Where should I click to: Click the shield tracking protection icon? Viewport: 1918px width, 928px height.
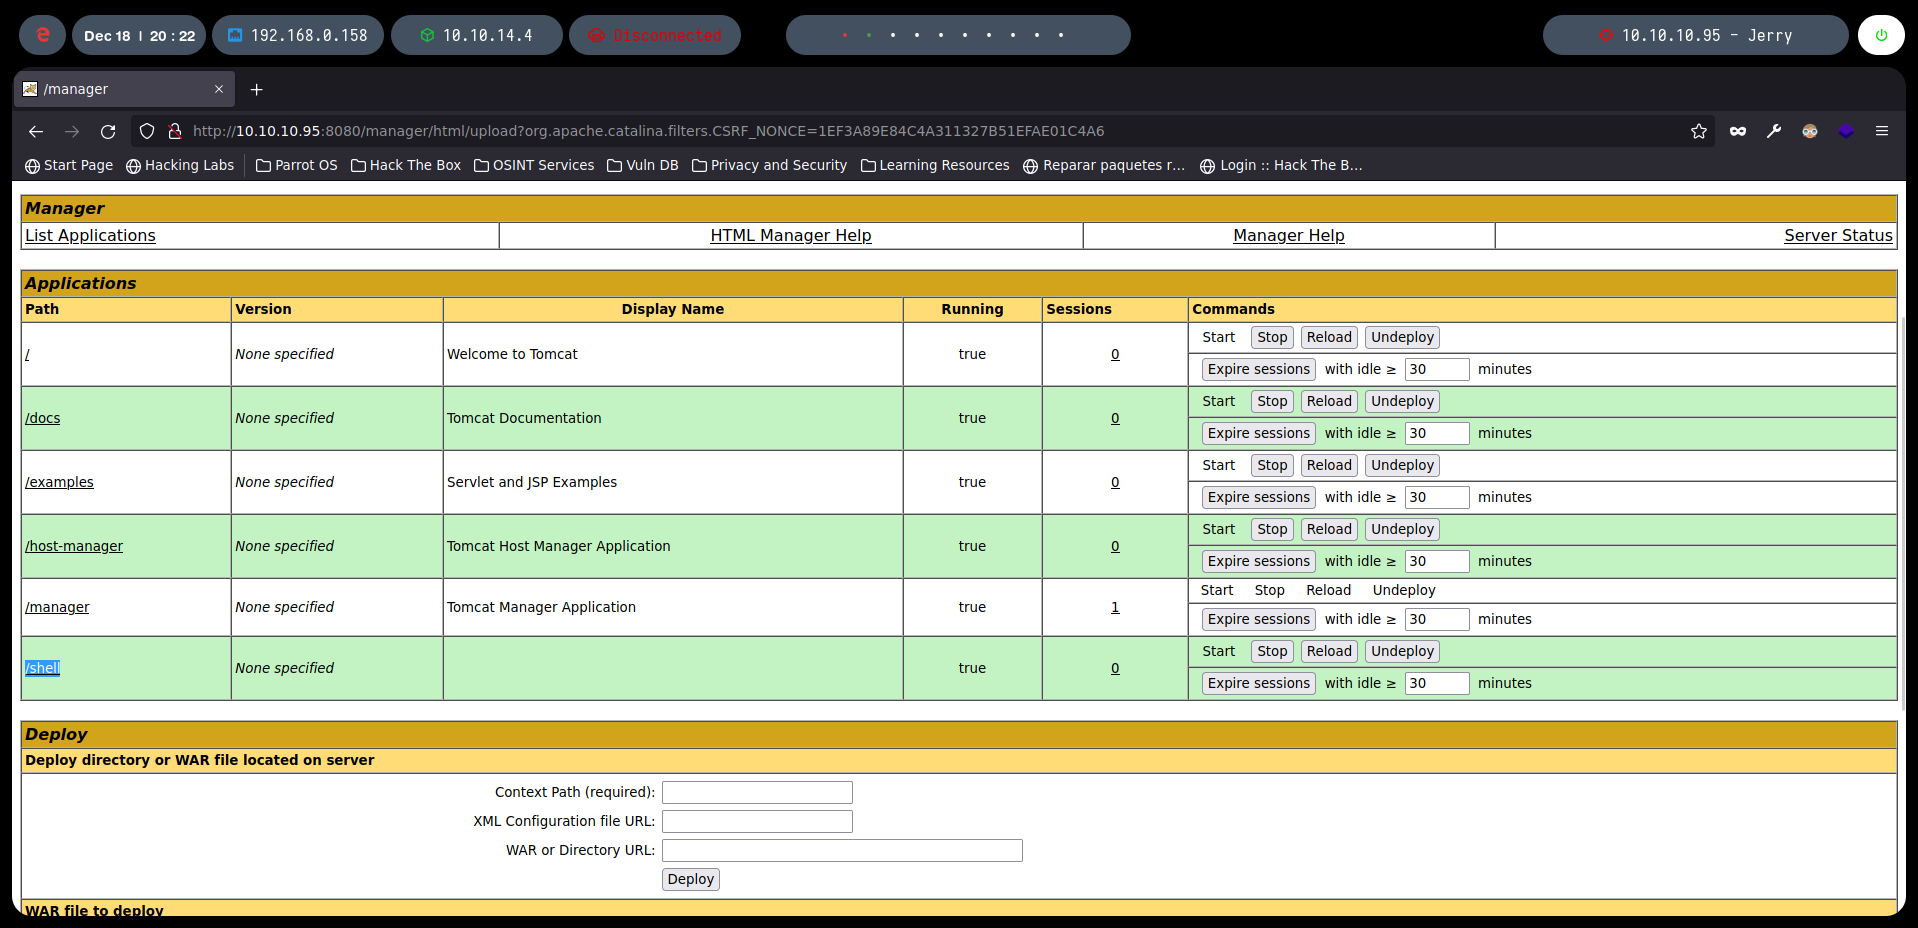[147, 131]
